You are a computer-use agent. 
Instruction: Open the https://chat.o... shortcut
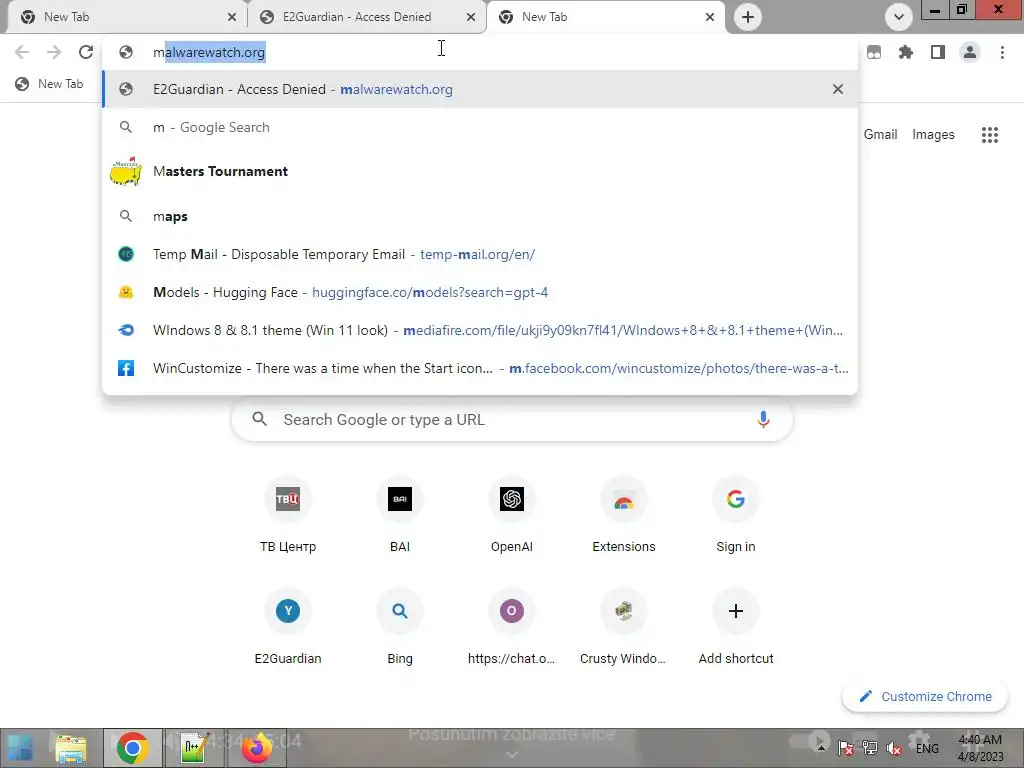512,628
